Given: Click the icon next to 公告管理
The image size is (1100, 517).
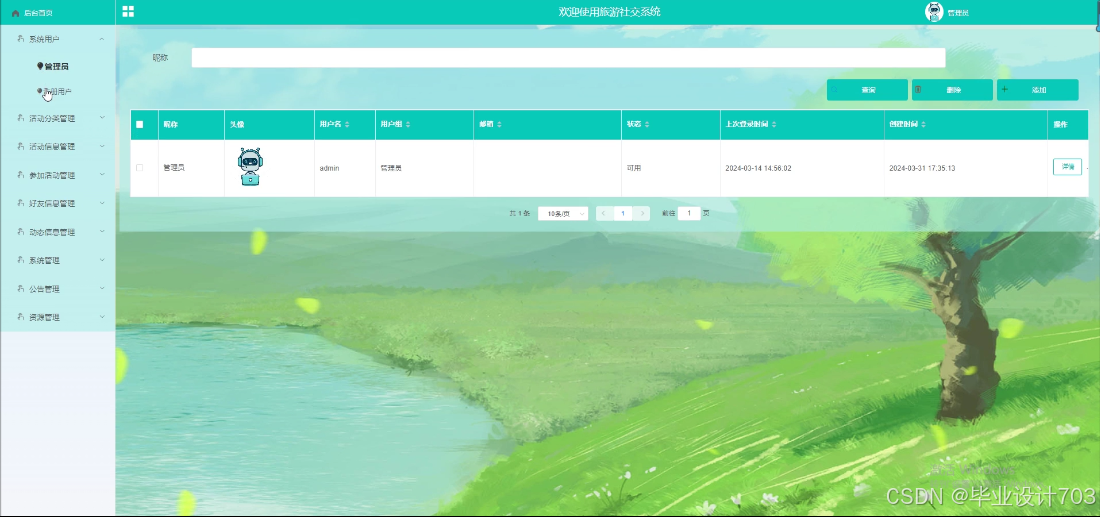Looking at the screenshot, I should (21, 288).
